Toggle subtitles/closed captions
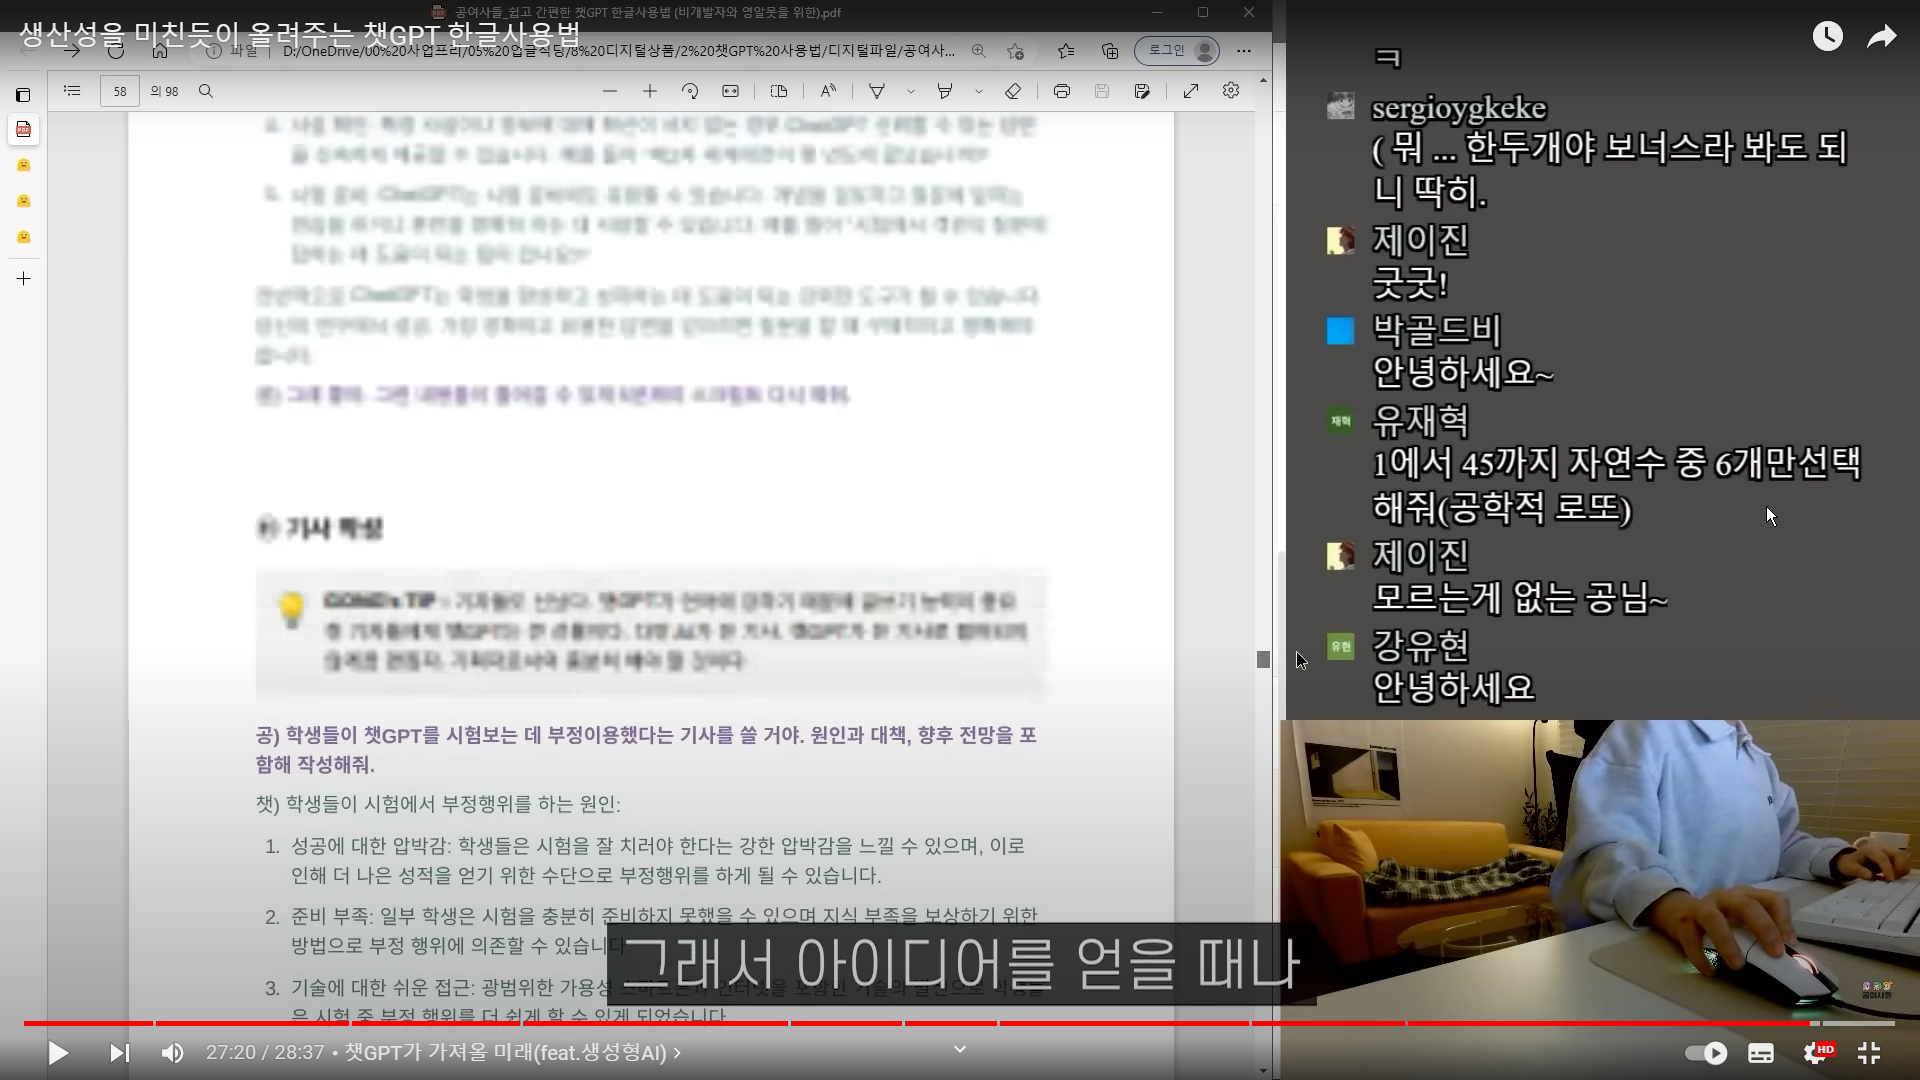 point(1761,1053)
